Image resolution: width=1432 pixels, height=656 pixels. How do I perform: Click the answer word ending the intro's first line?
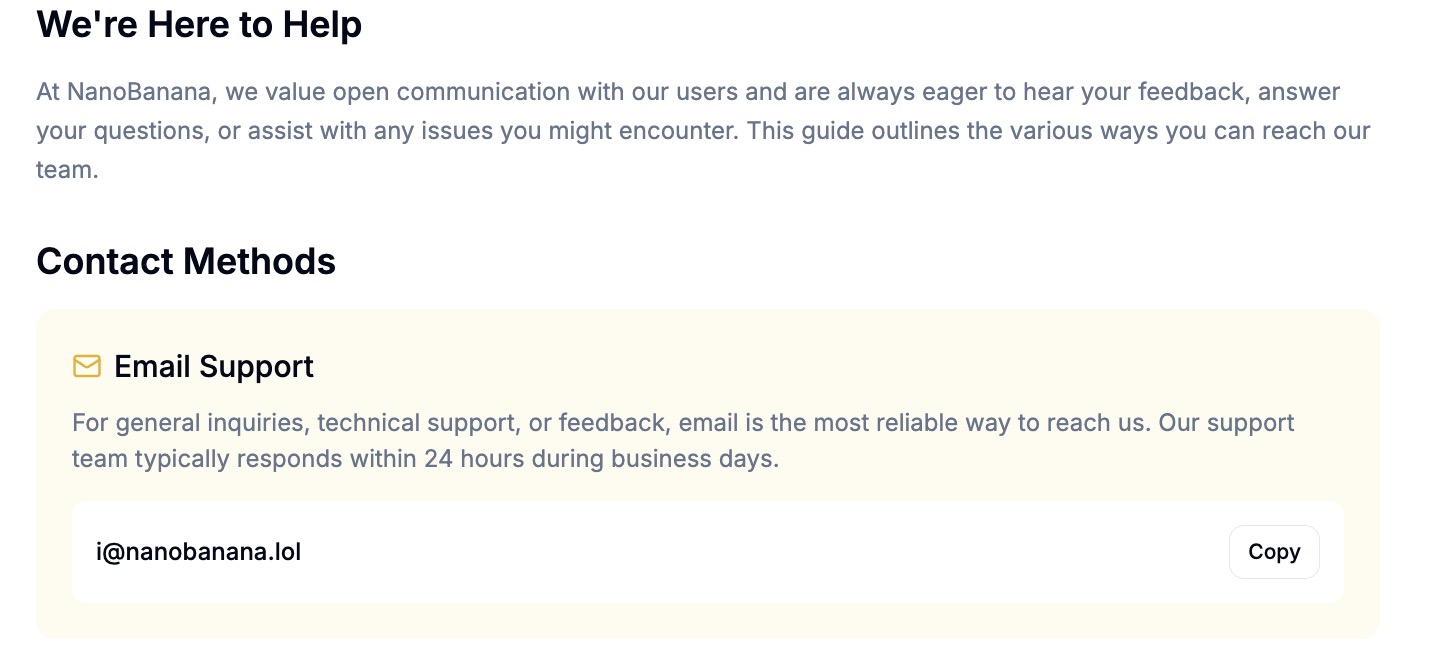pos(1299,93)
